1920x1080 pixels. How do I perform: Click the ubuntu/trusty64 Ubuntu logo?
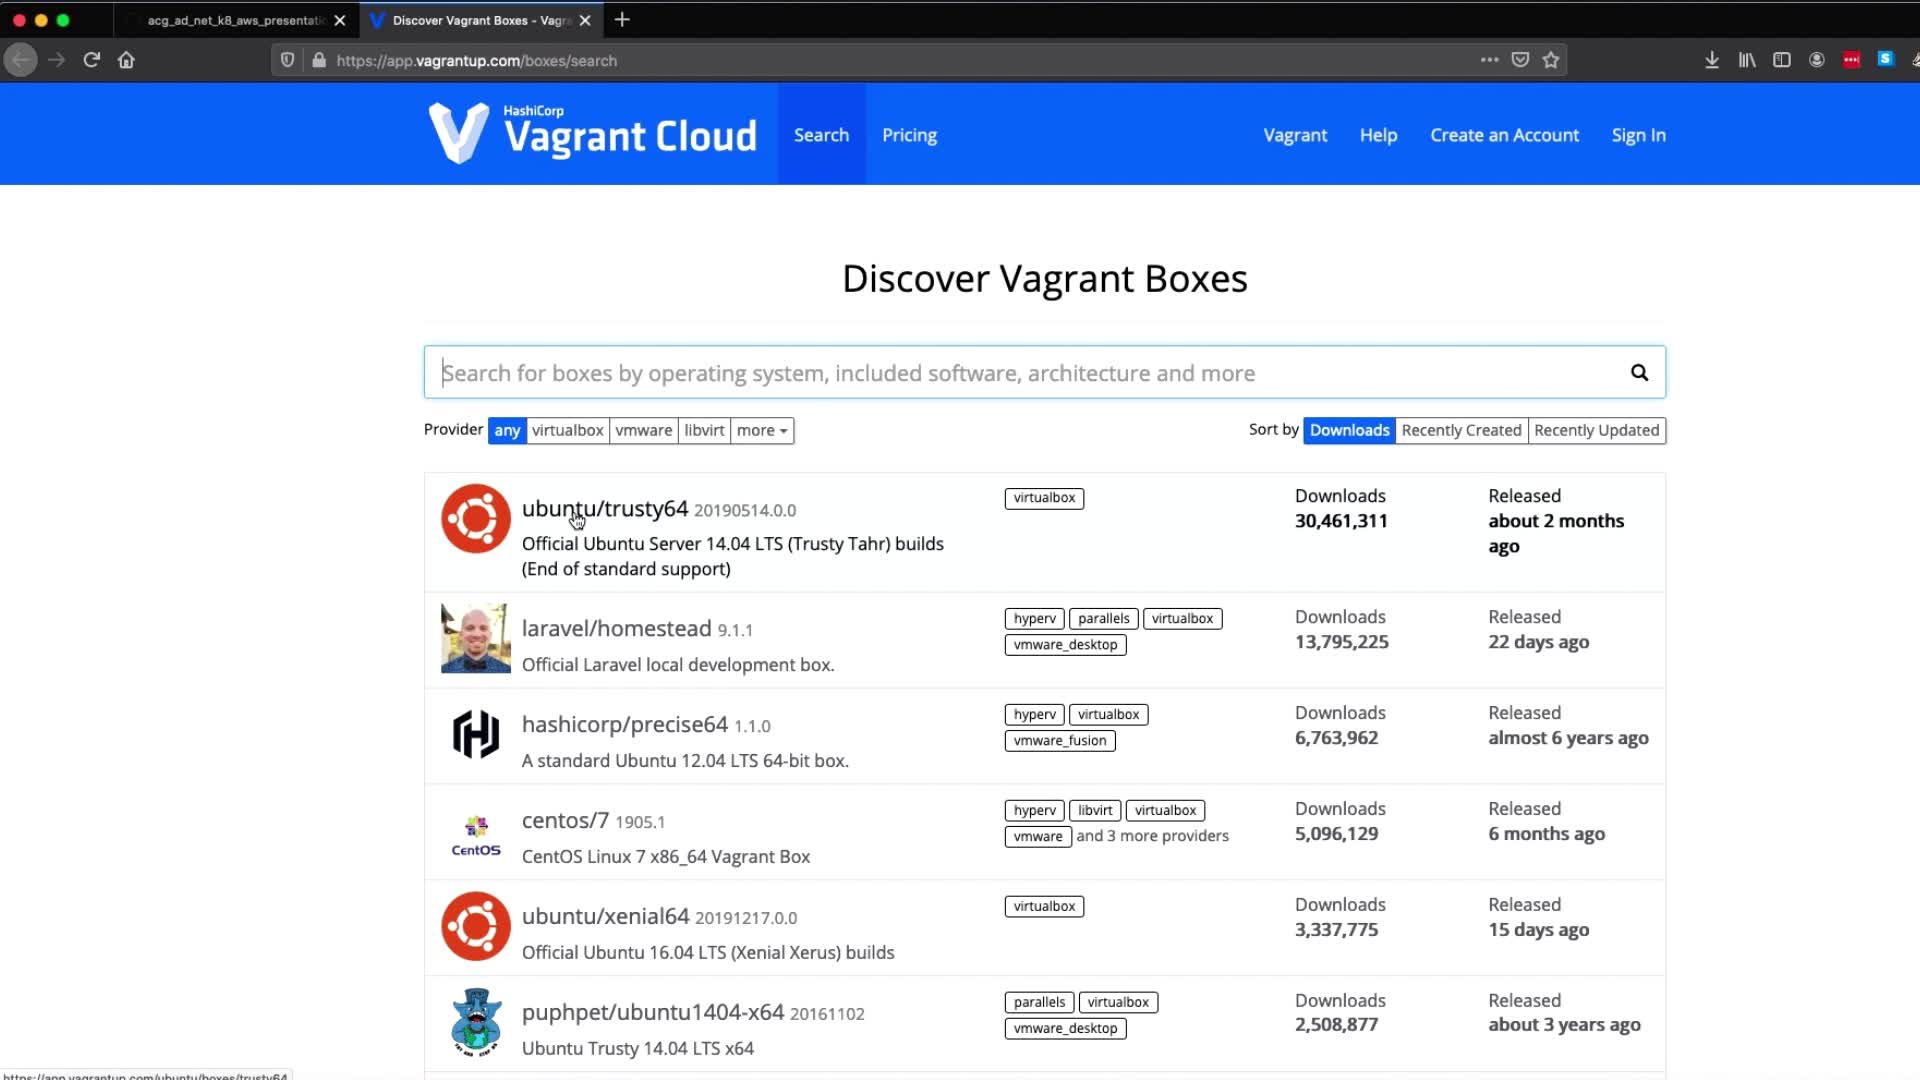[x=476, y=519]
